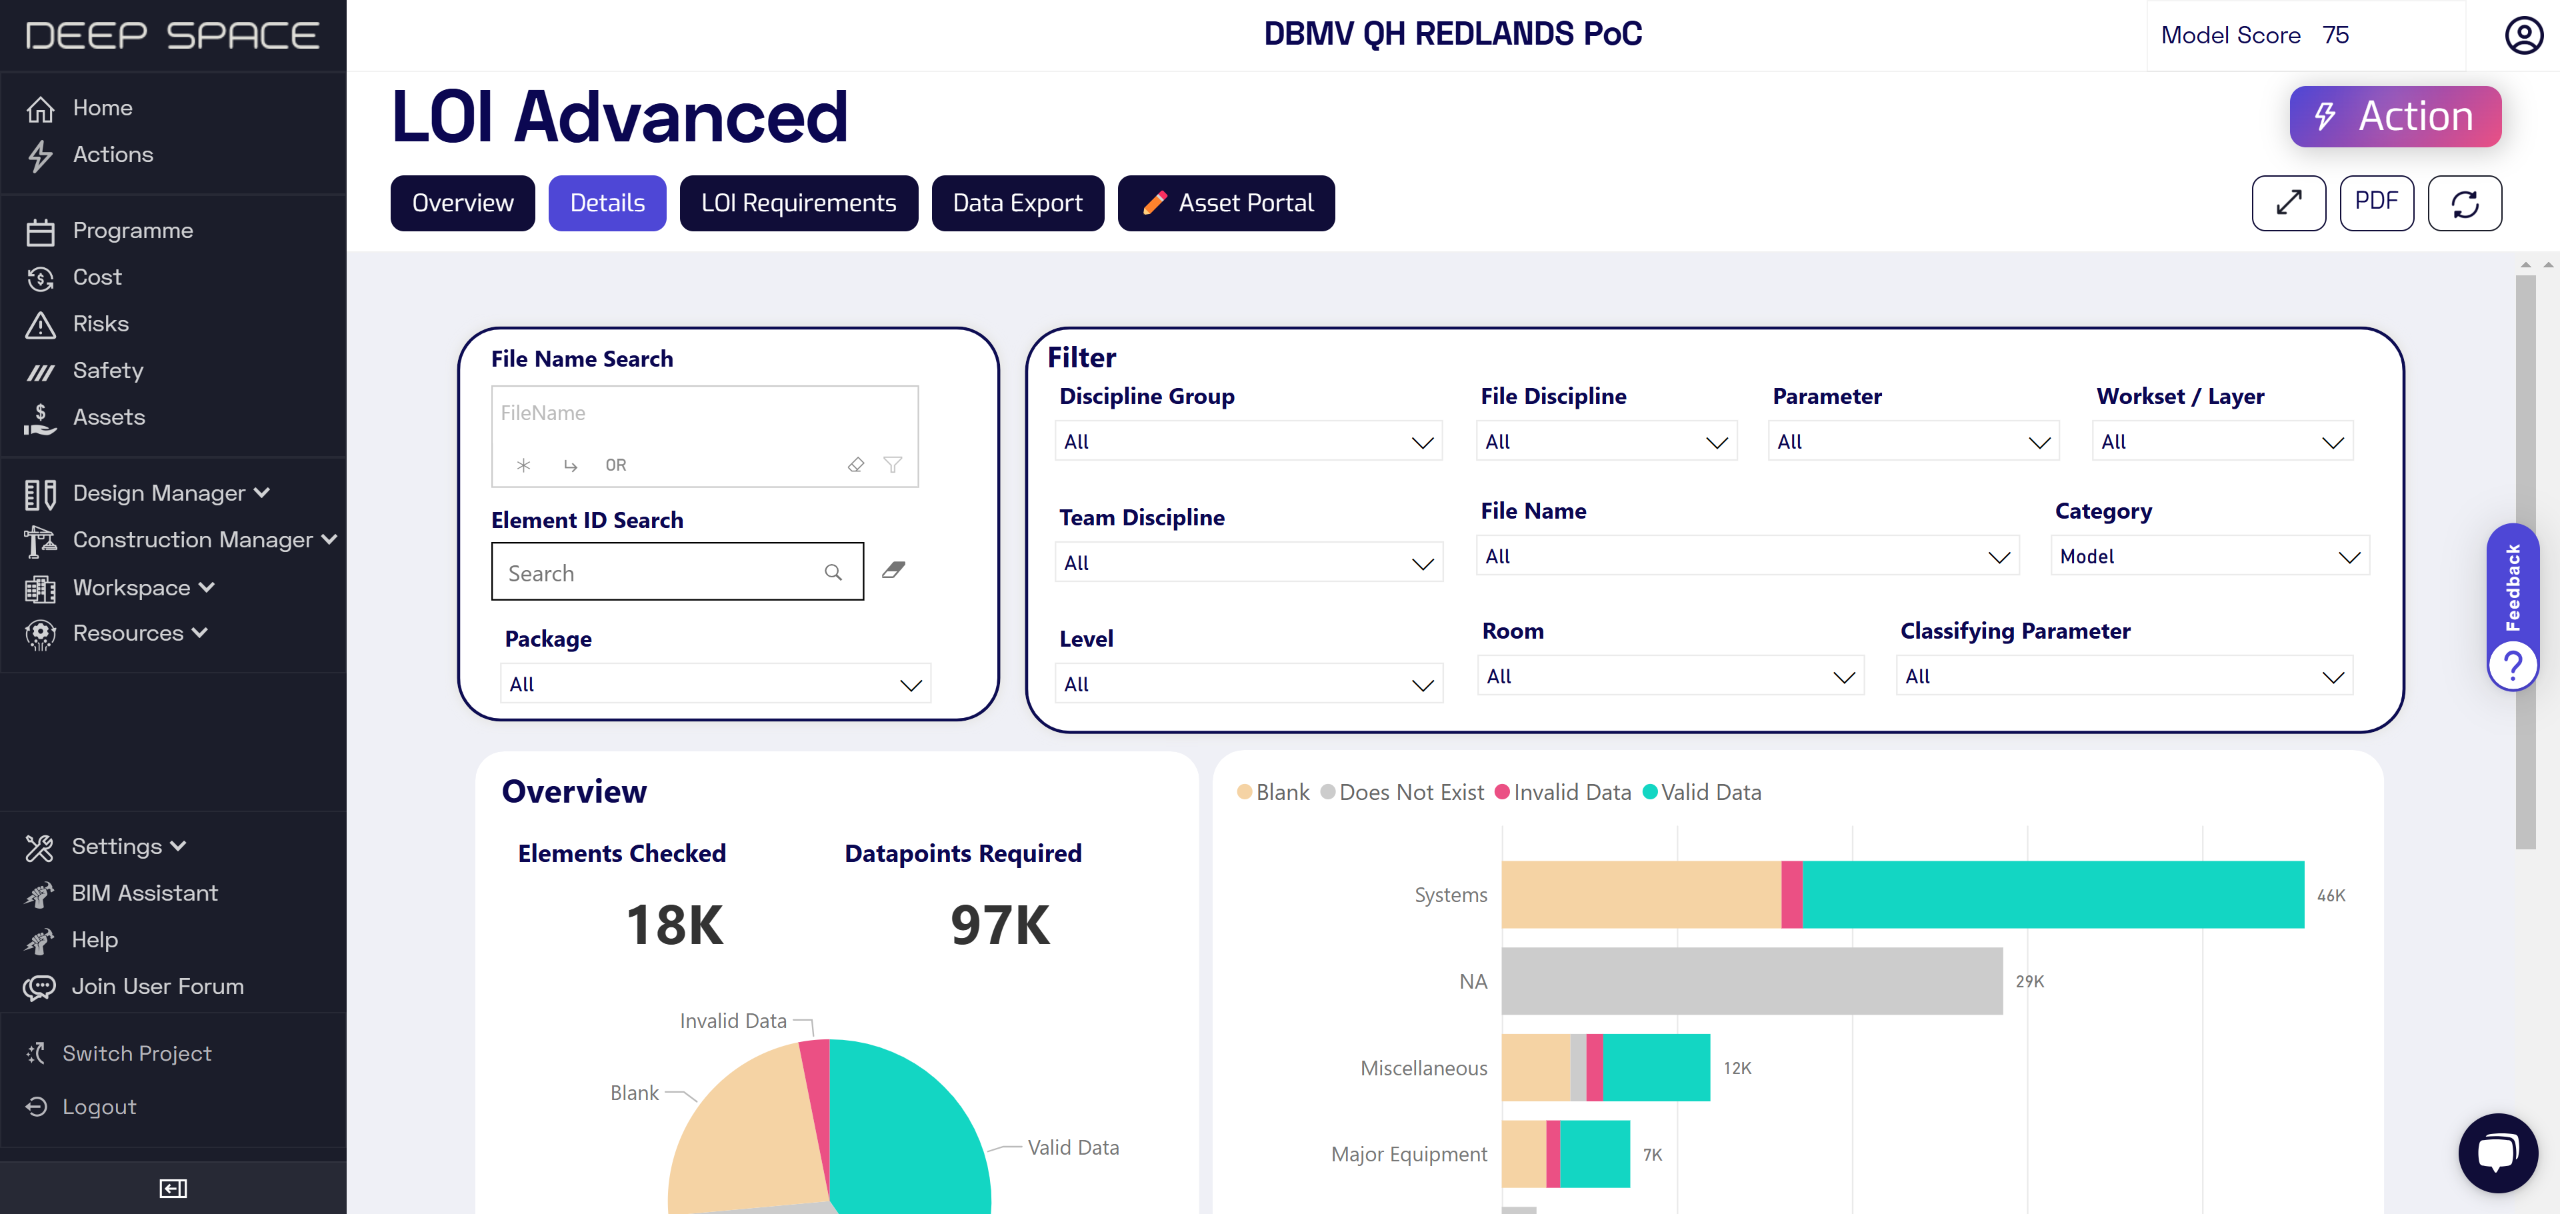Screen dimensions: 2560x1214
Task: Click the refresh report icon
Action: click(2464, 203)
